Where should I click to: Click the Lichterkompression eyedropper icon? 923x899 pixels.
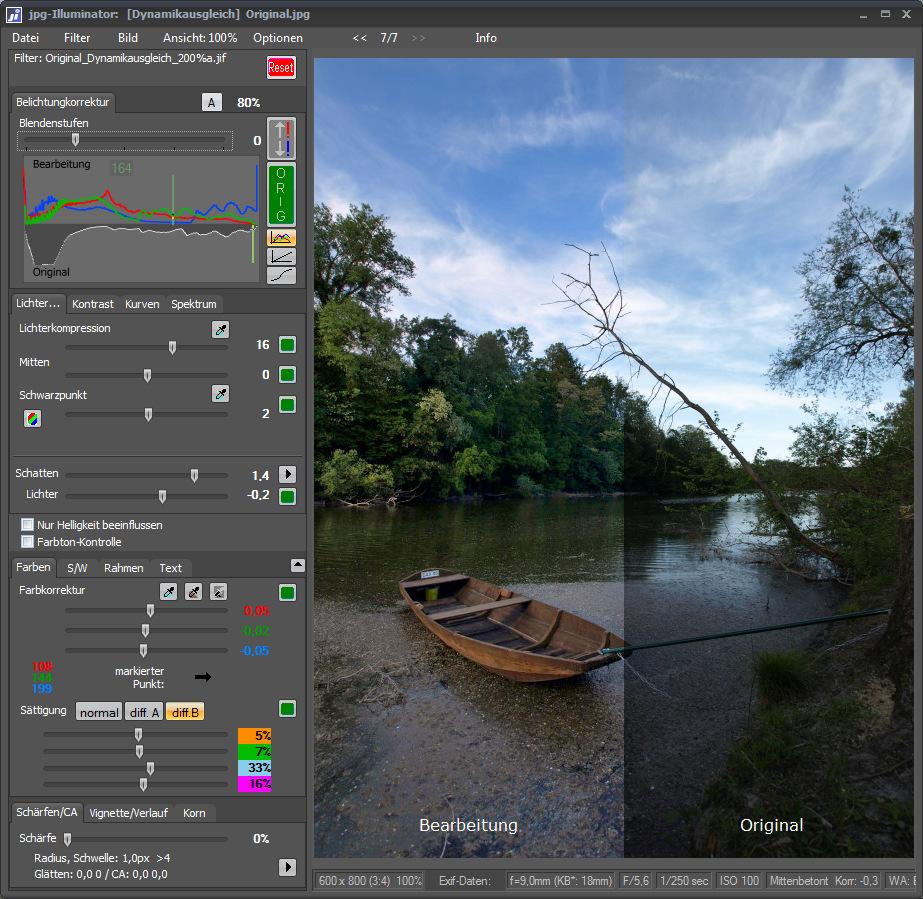point(220,329)
